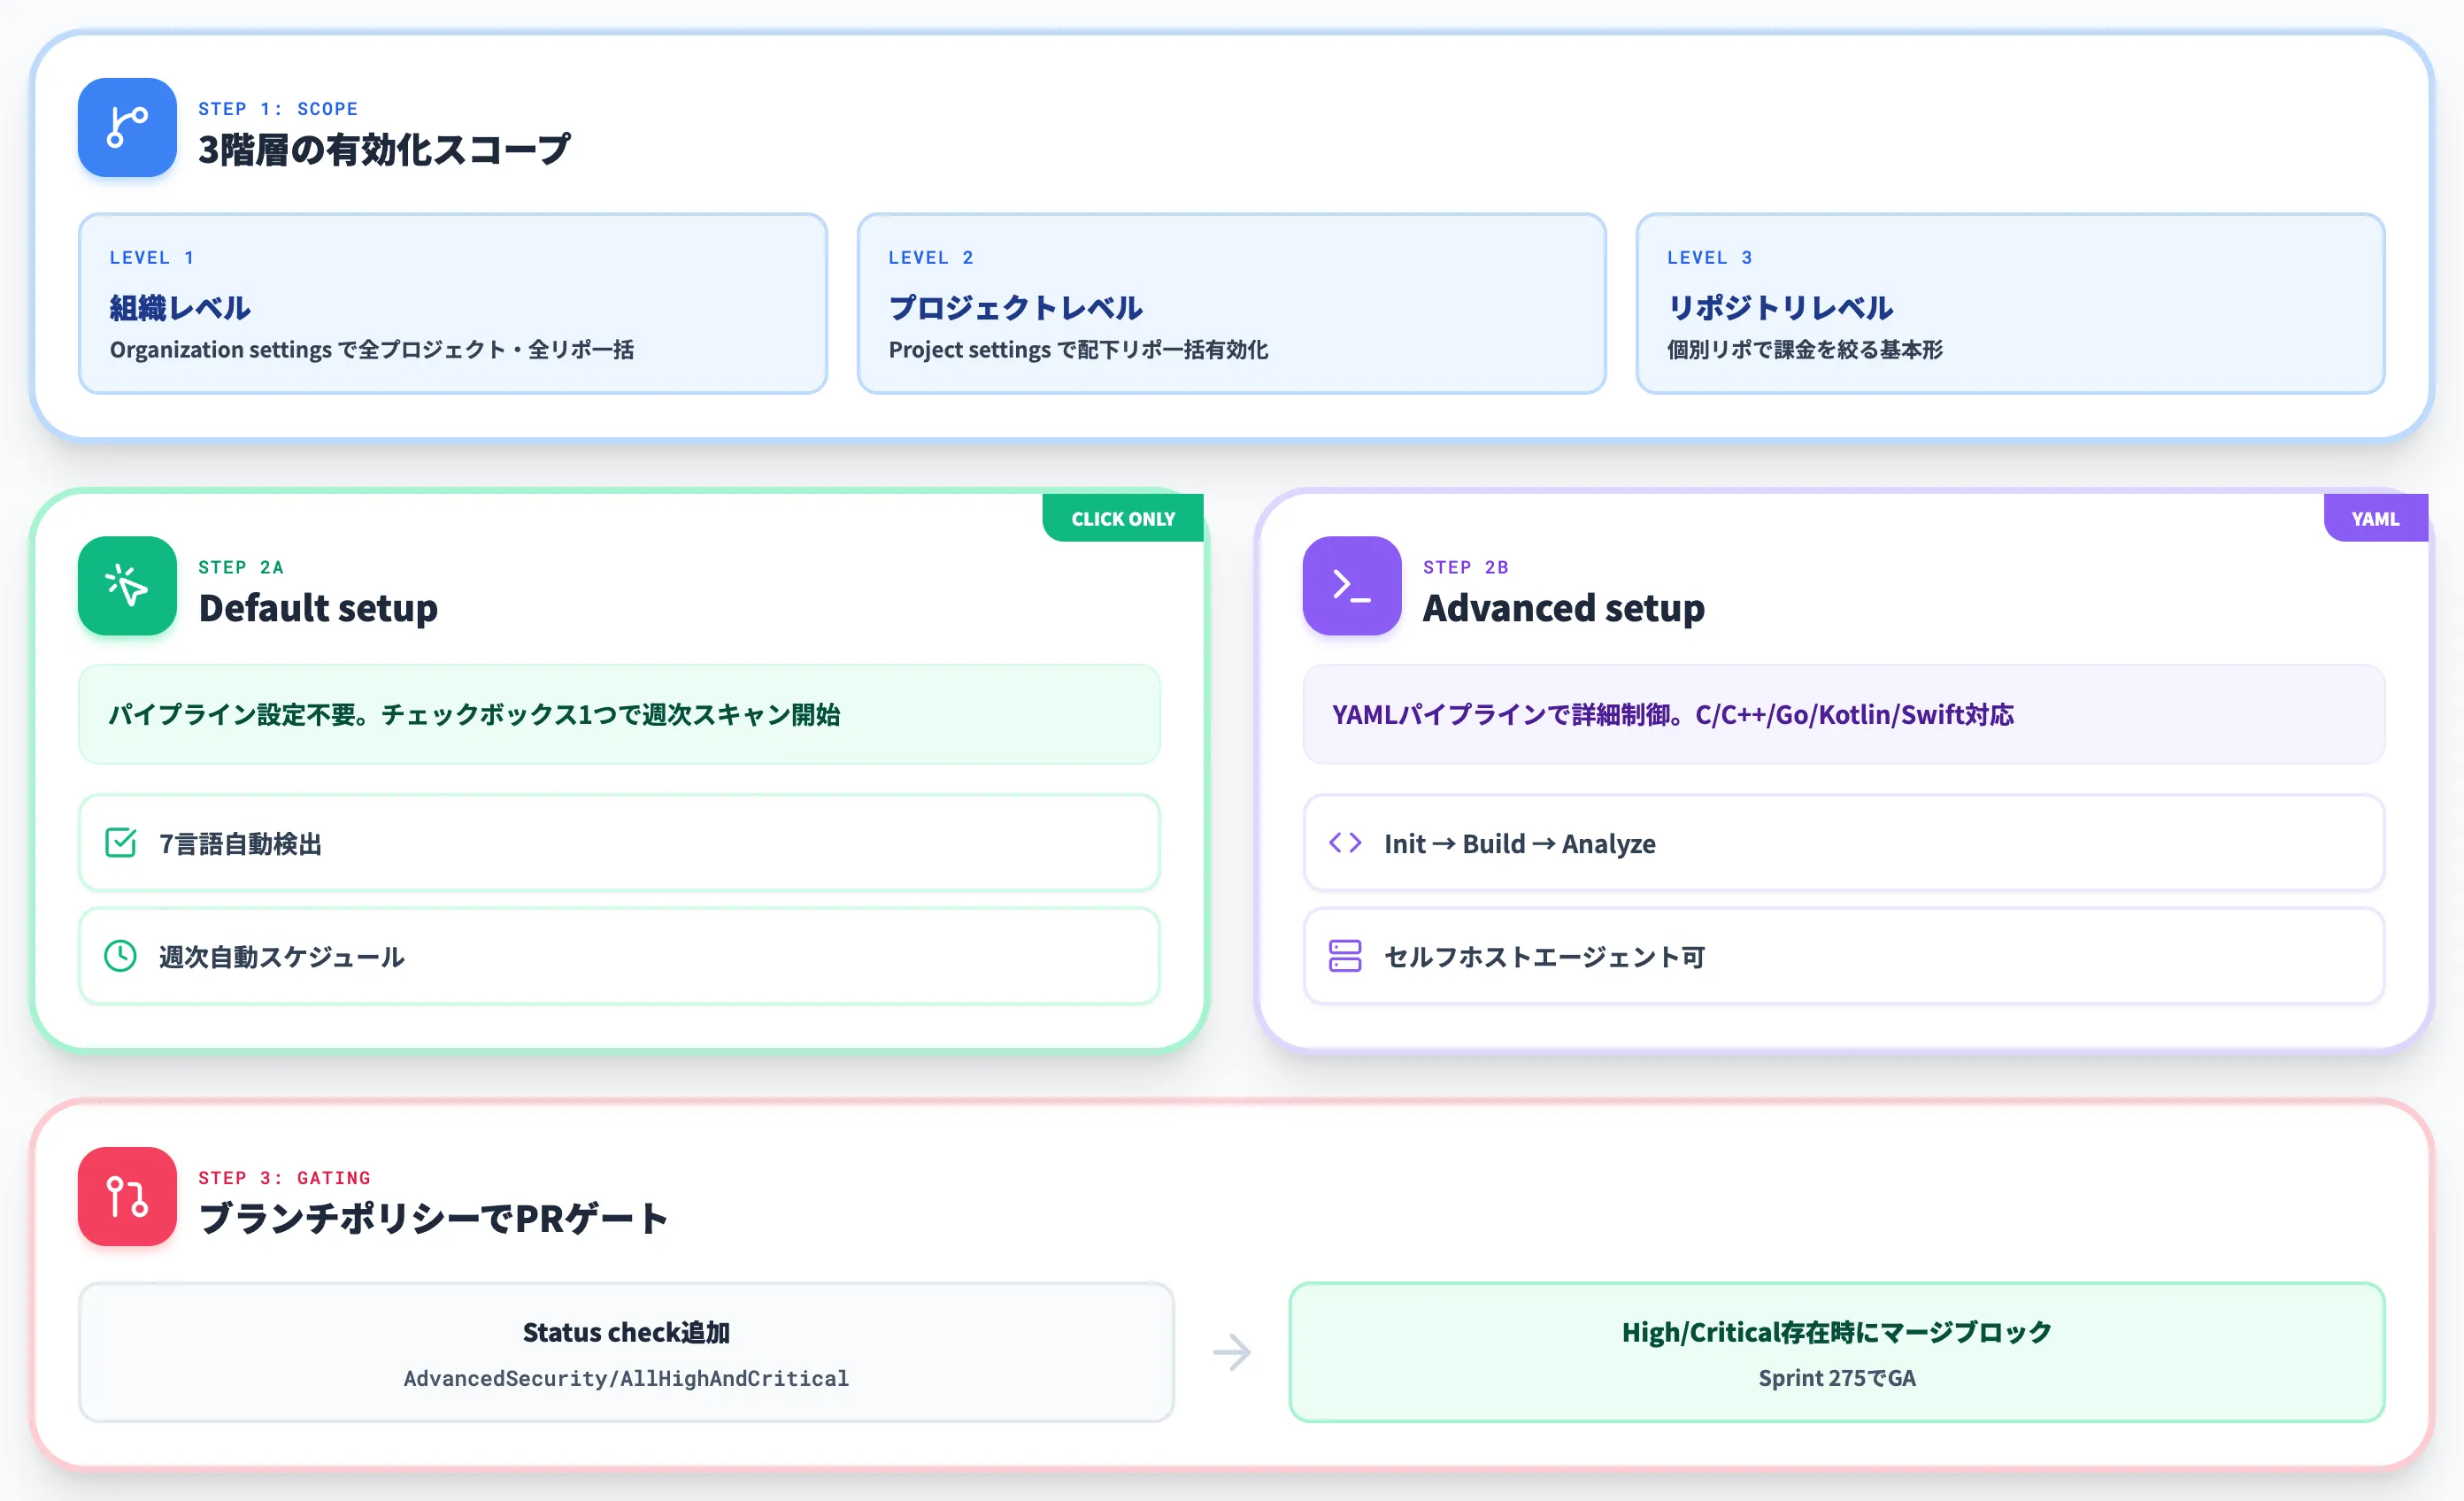Click the 週次自動スケジュール row
The width and height of the screenshot is (2464, 1501).
(x=619, y=956)
